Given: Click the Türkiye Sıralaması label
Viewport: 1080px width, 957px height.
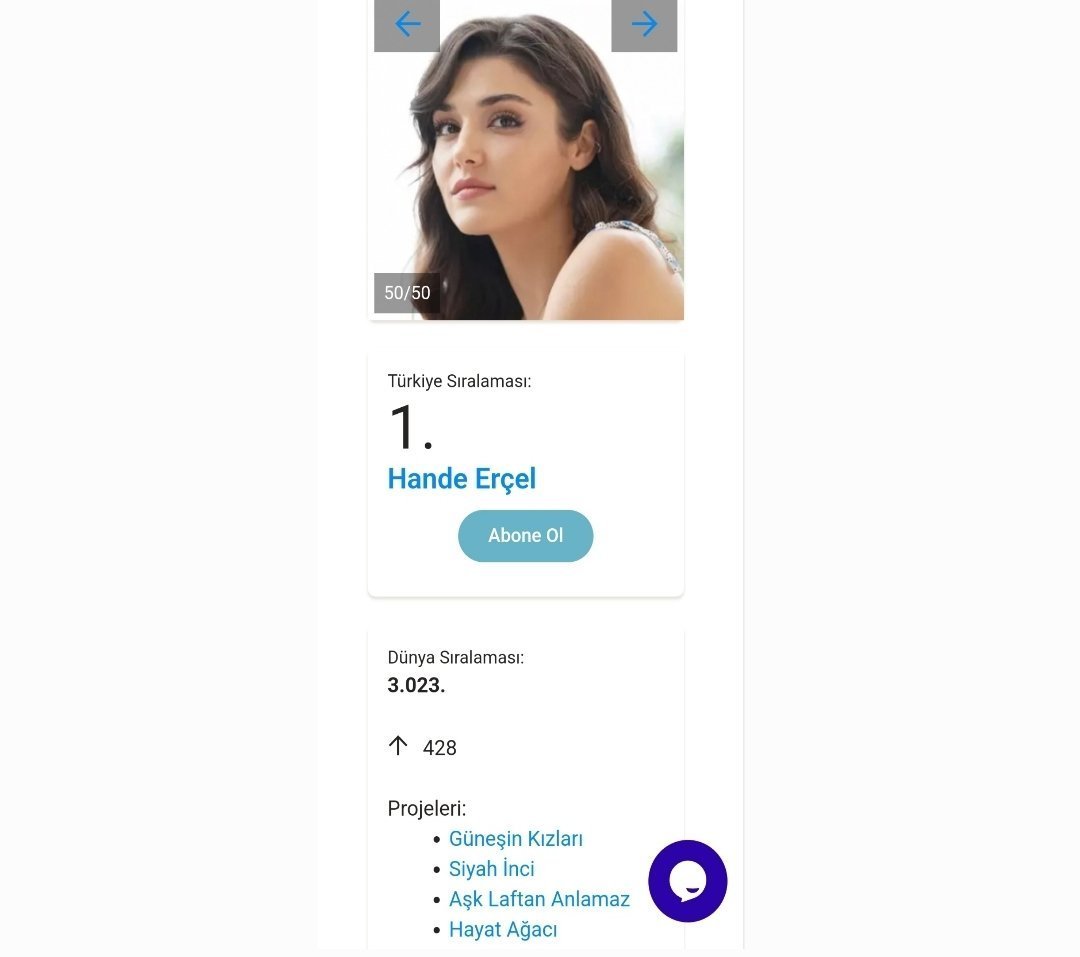Looking at the screenshot, I should pos(459,381).
